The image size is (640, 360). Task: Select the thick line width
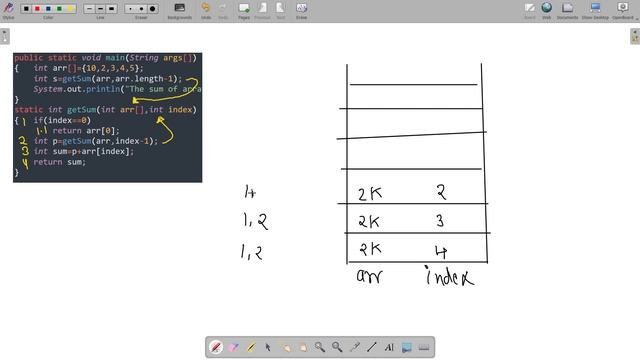click(111, 9)
